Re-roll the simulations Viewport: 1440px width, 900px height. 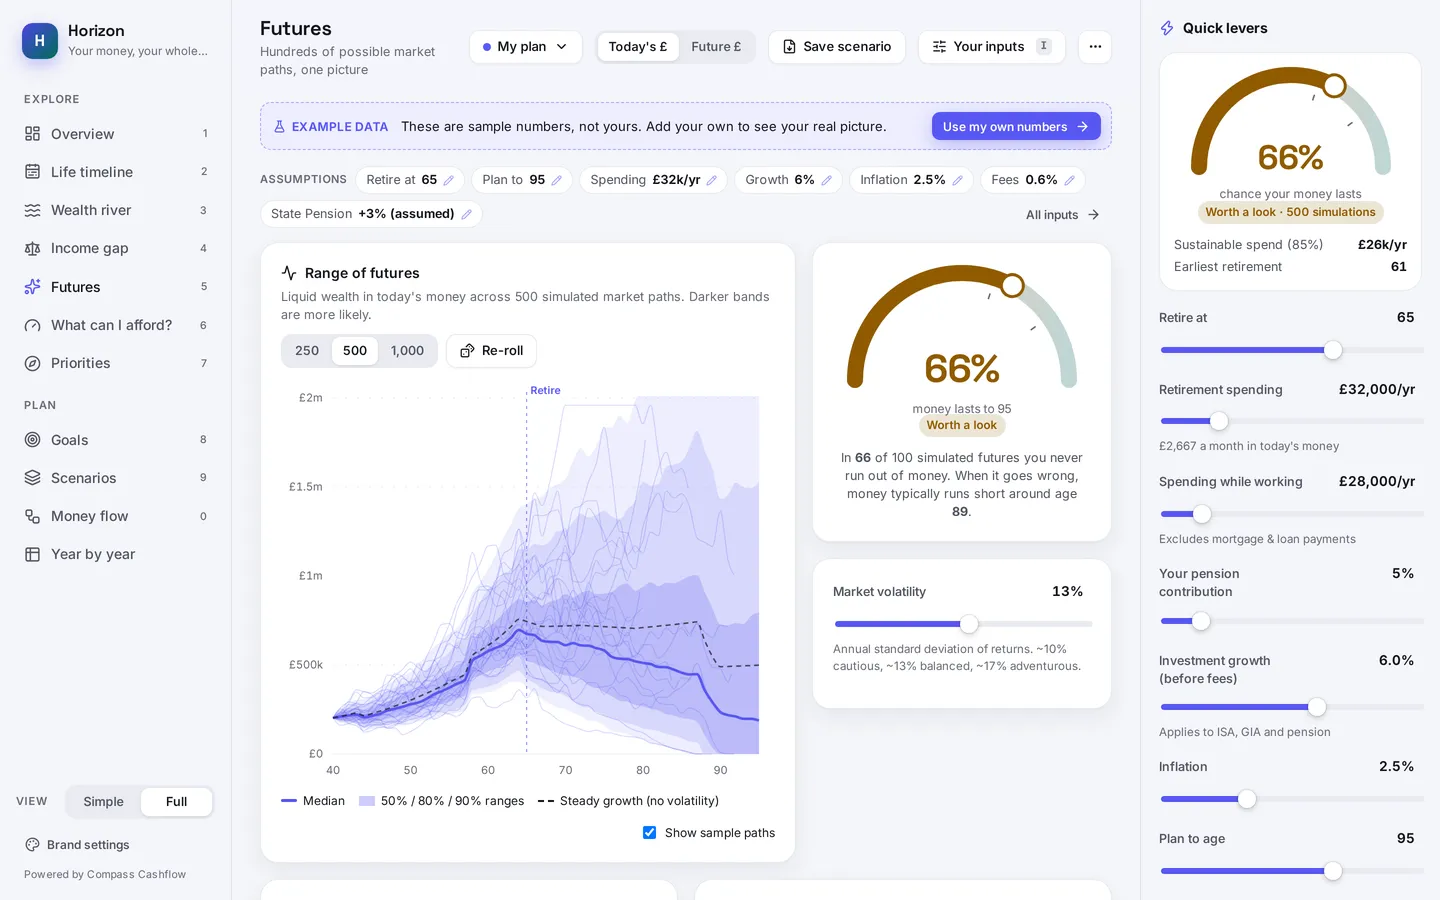click(x=492, y=351)
